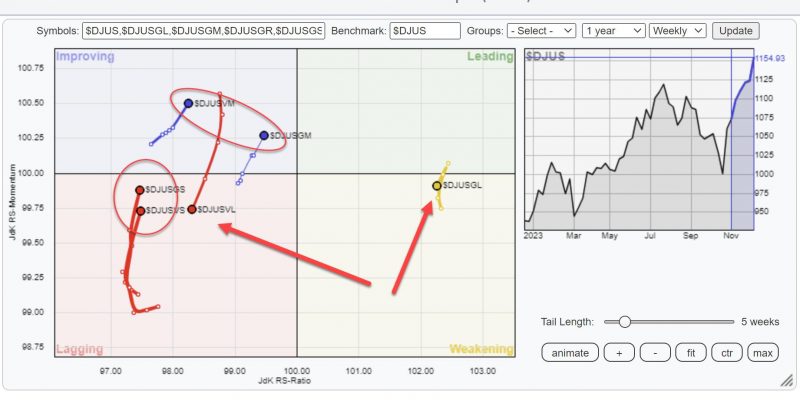The height and width of the screenshot is (400, 800).
Task: Select the $DJUSVS red data point
Action: (140, 211)
